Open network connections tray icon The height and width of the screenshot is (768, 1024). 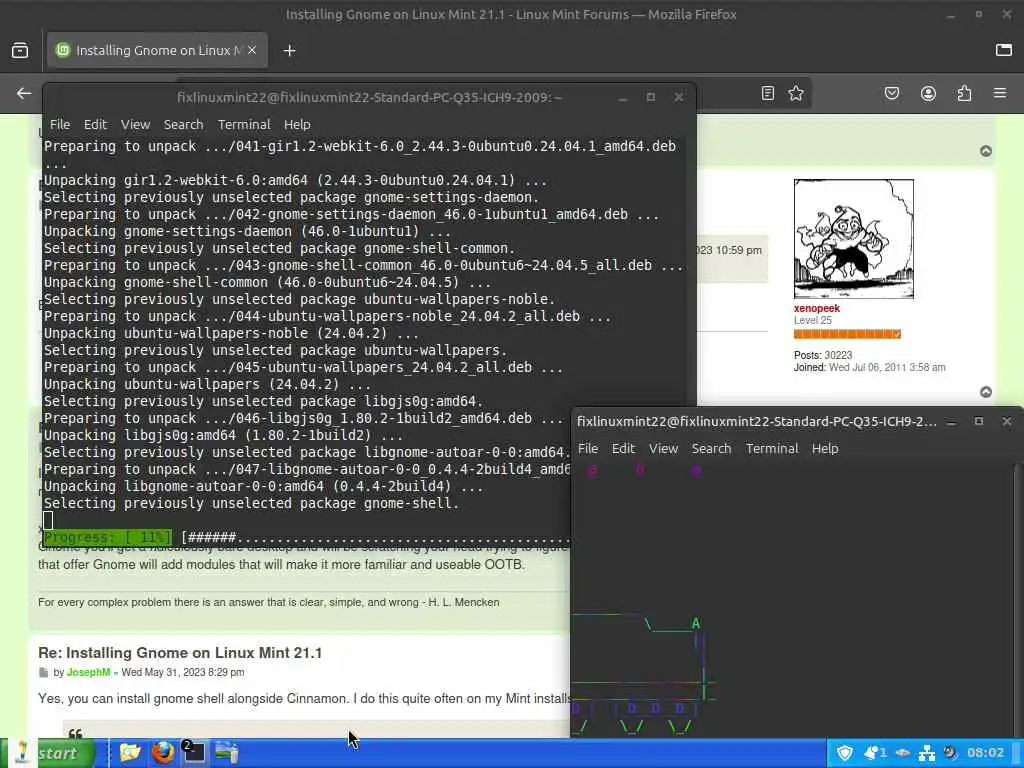coord(927,753)
